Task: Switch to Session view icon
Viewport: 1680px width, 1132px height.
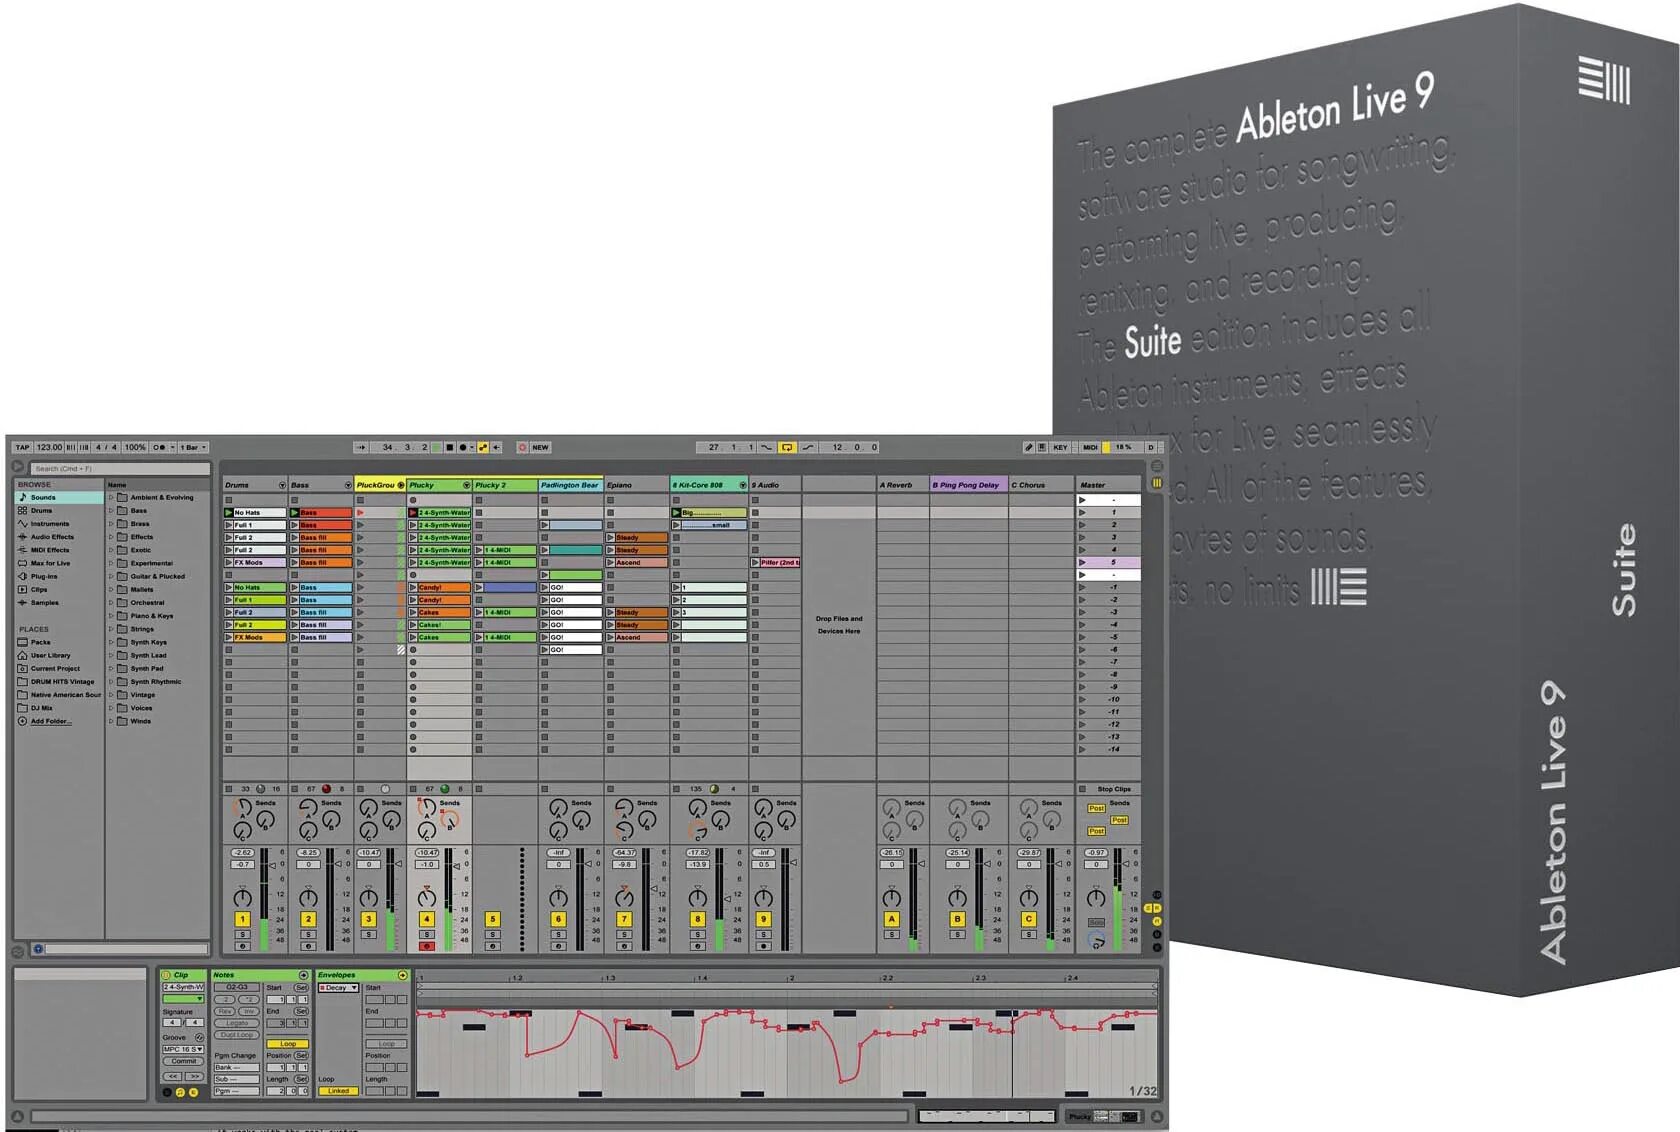Action: pyautogui.click(x=1157, y=483)
